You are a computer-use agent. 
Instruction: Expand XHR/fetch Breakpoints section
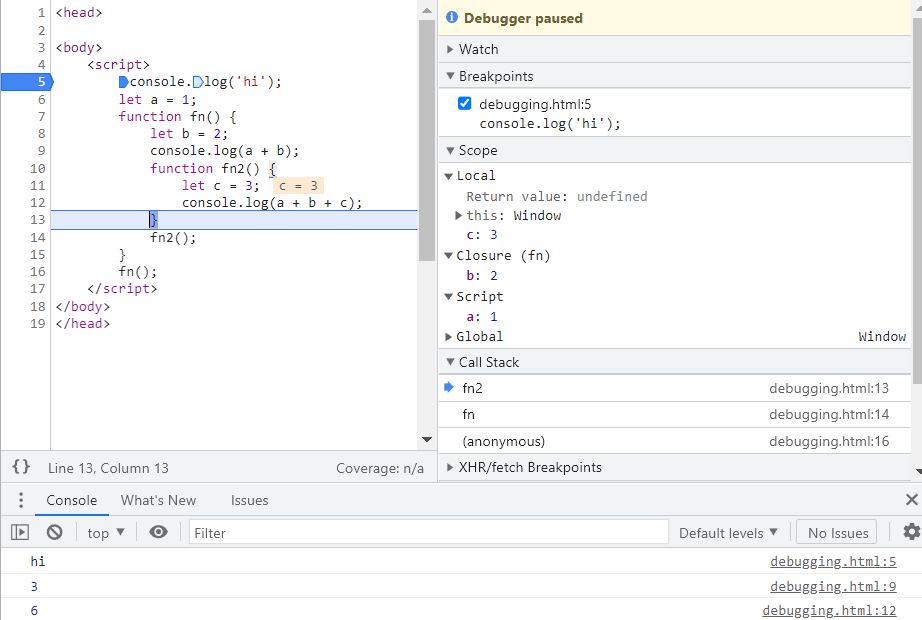tap(450, 467)
